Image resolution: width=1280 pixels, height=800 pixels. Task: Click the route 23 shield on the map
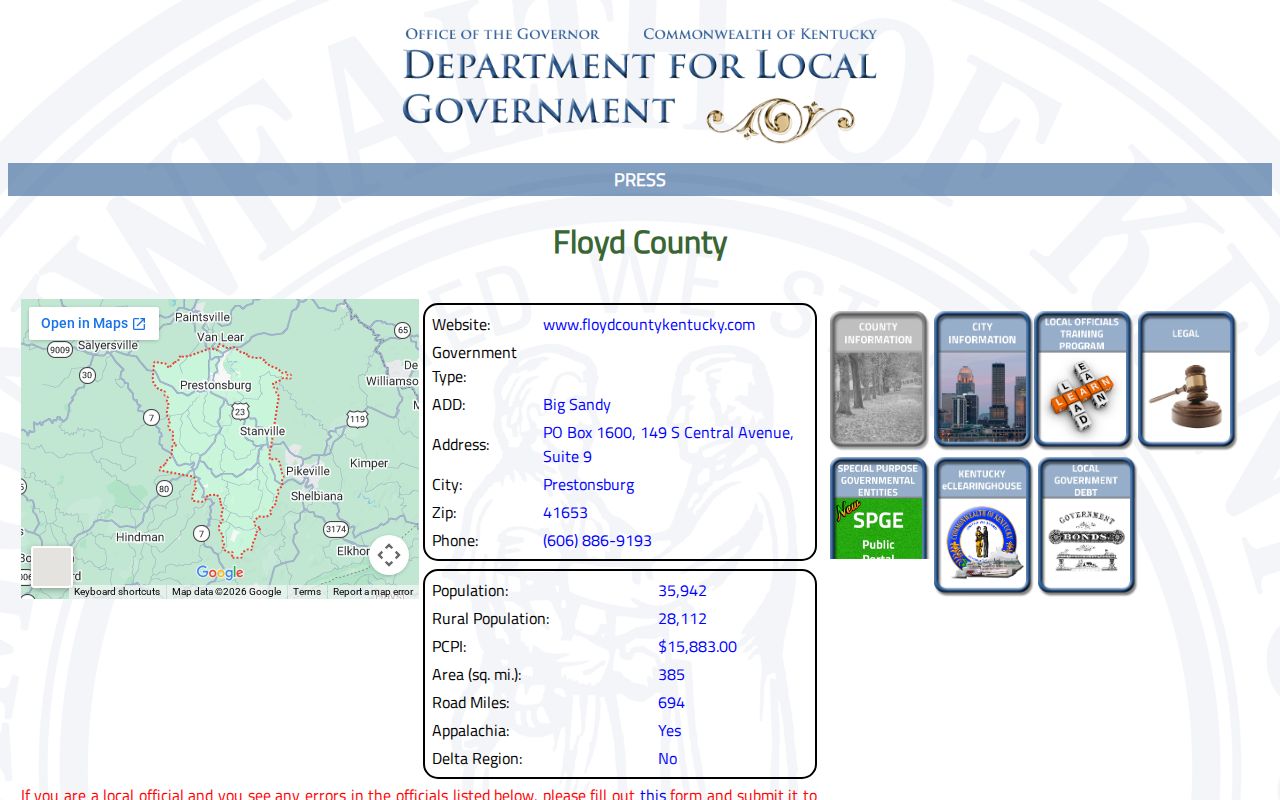pyautogui.click(x=240, y=412)
